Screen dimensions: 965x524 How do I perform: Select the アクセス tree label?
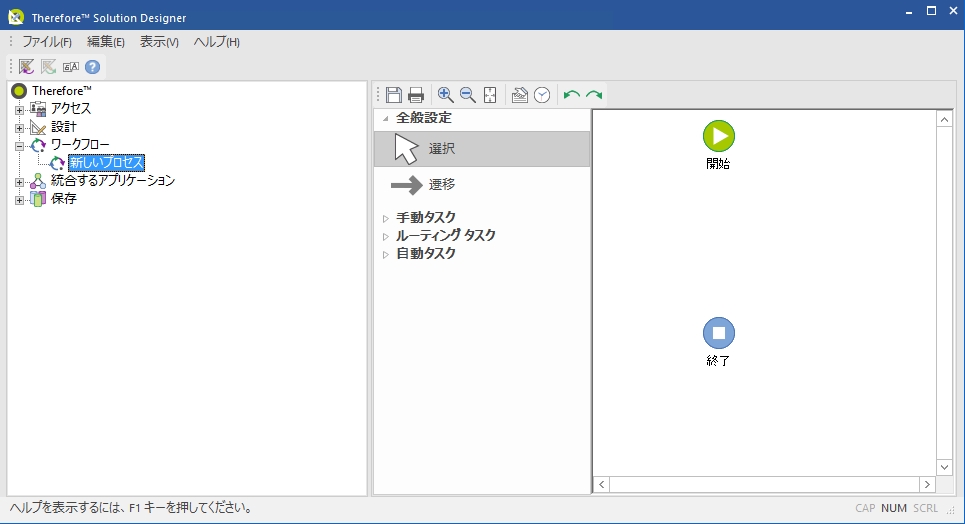tap(71, 108)
